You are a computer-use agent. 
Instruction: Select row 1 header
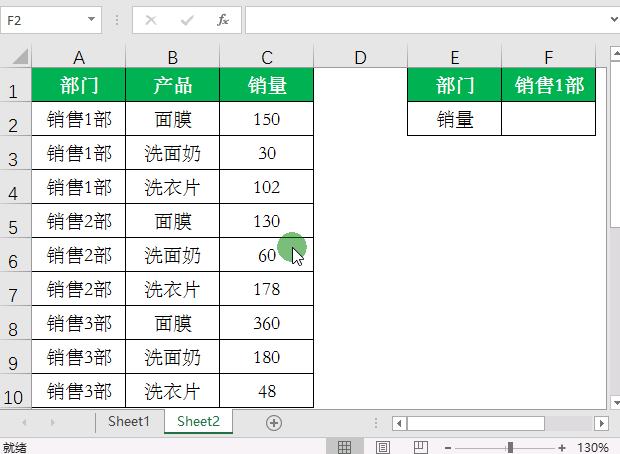click(15, 85)
